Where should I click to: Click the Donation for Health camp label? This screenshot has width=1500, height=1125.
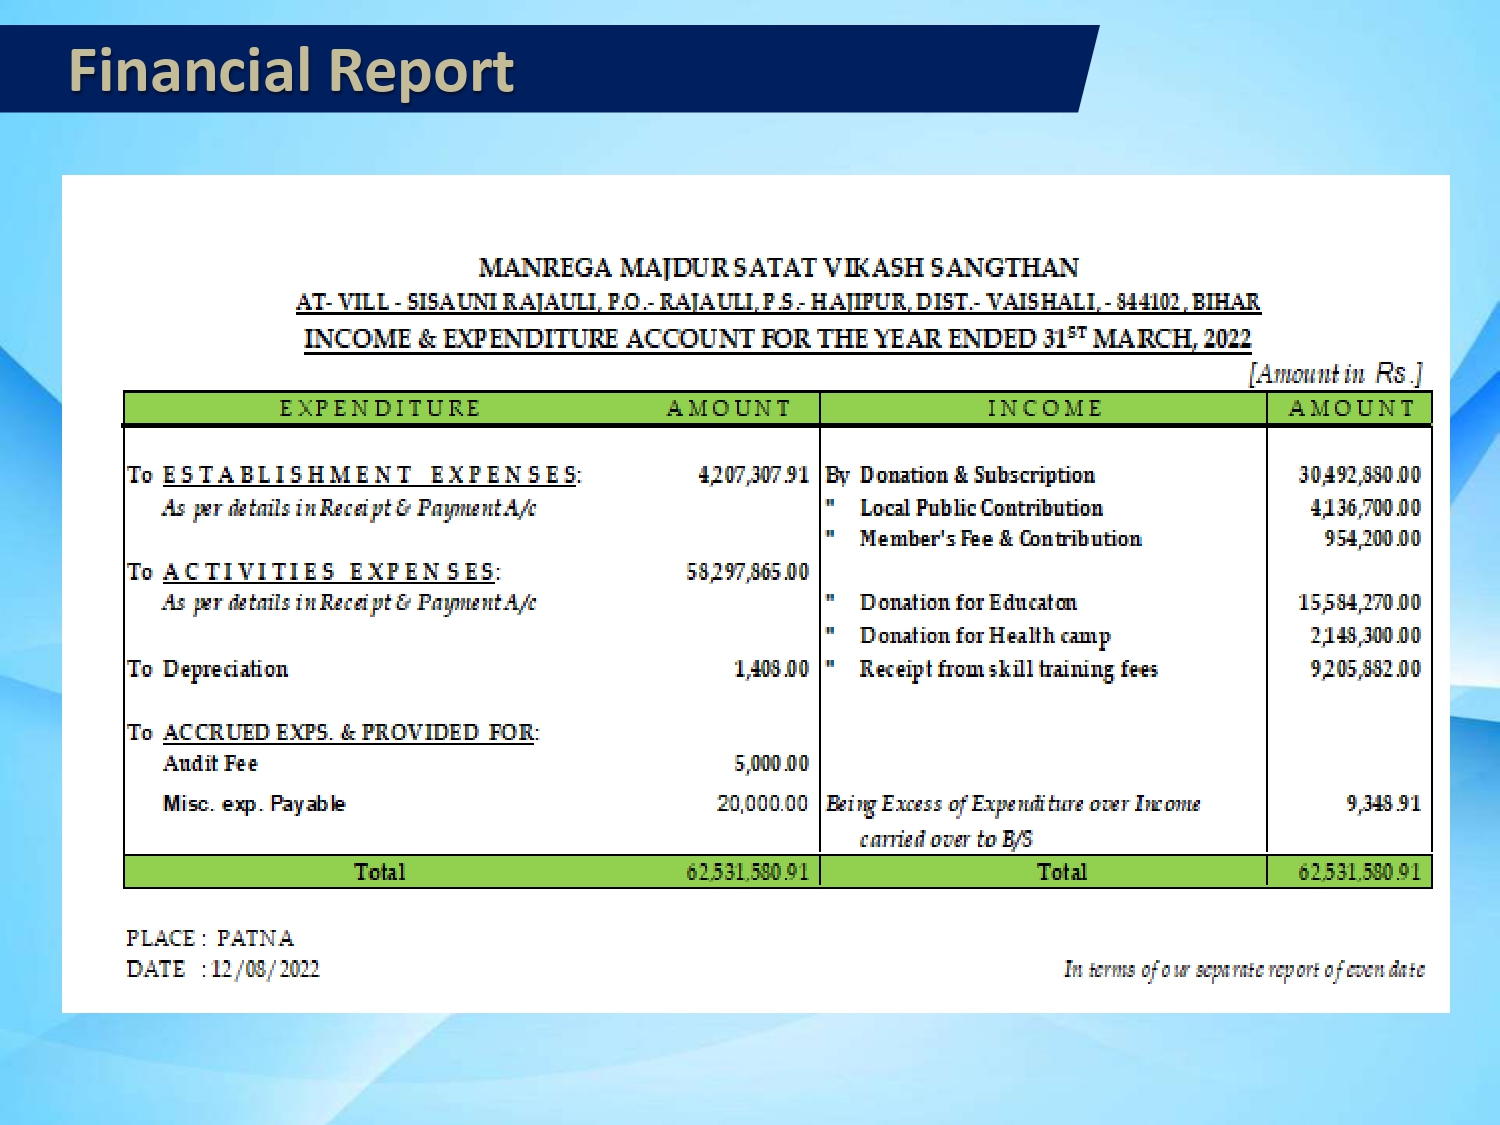pos(985,636)
